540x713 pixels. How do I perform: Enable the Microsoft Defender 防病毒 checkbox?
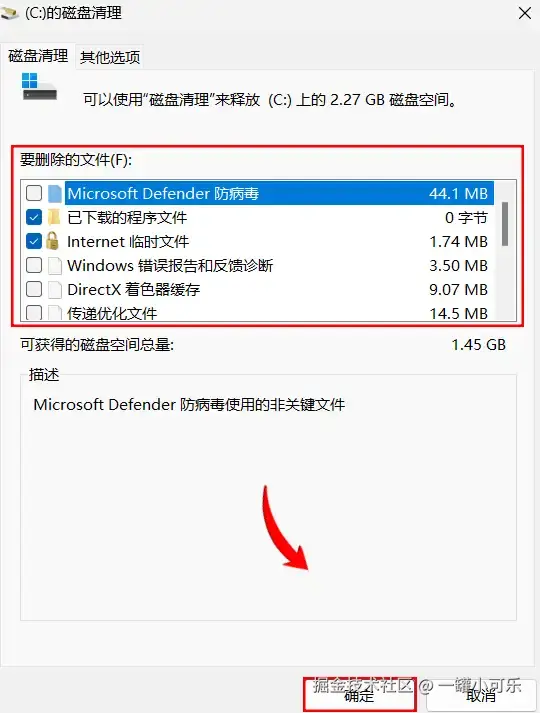point(34,193)
